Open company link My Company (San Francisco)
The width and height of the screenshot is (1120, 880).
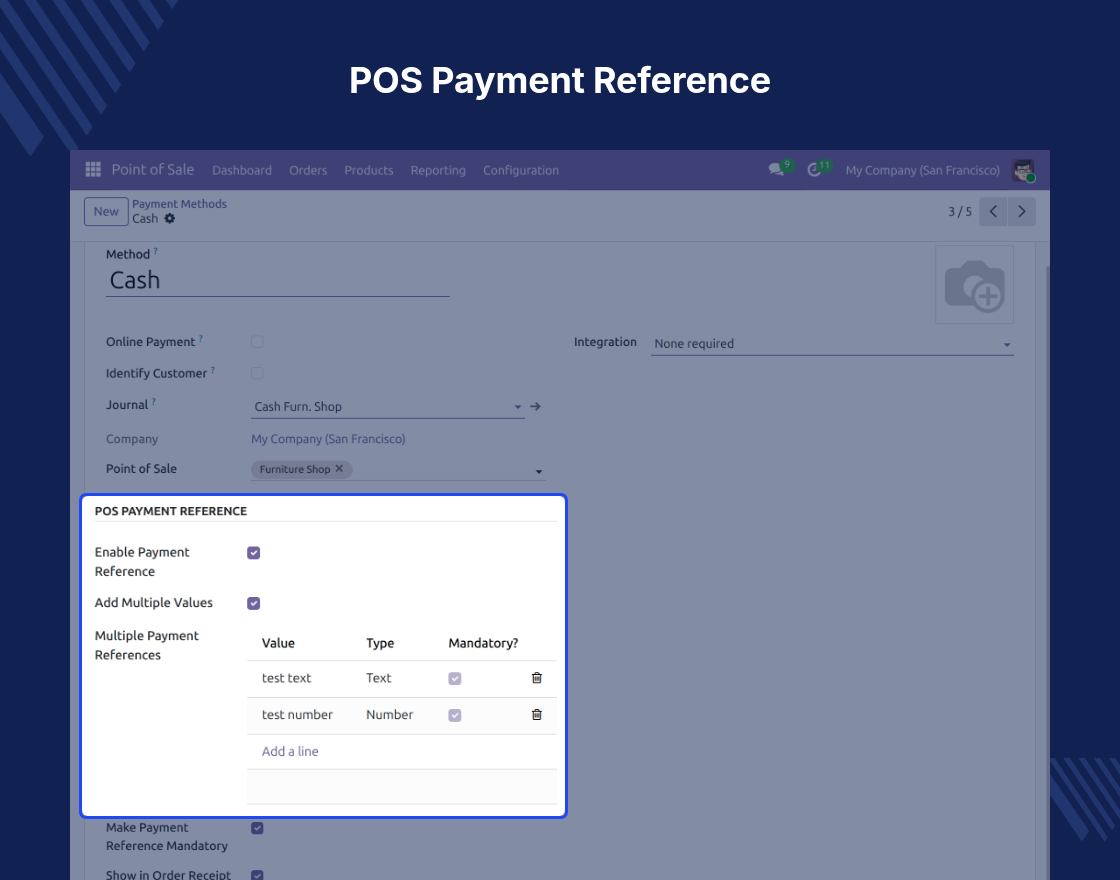click(x=328, y=439)
